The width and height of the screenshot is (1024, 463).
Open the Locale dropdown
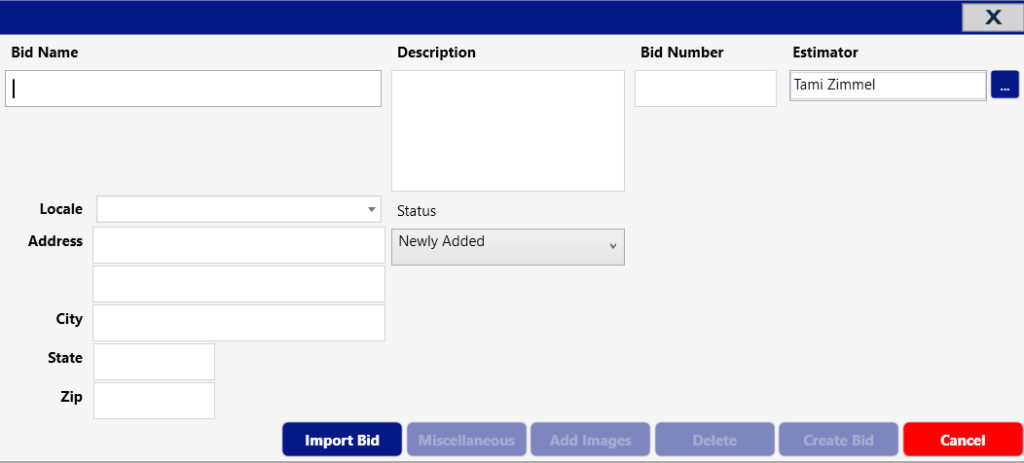[238, 209]
